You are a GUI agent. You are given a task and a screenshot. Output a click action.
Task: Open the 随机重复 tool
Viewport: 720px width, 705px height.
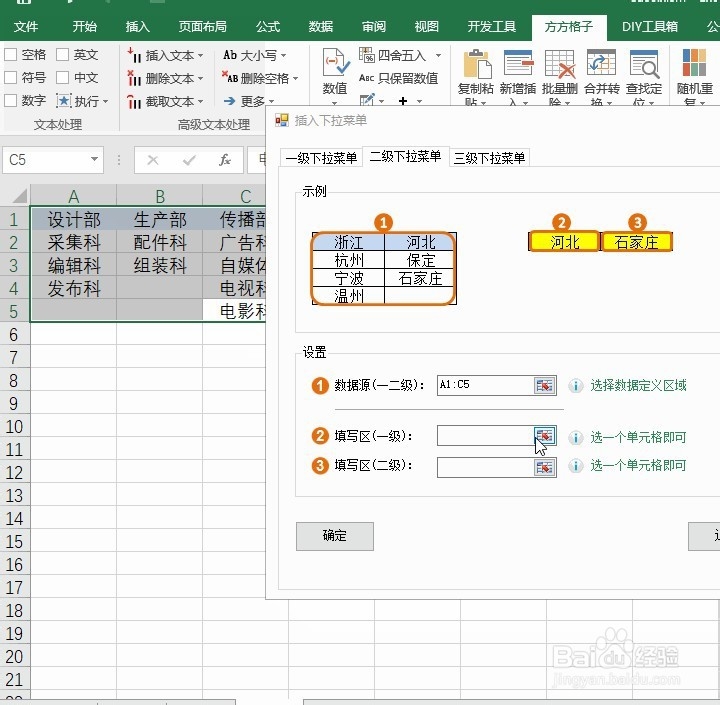tap(695, 77)
